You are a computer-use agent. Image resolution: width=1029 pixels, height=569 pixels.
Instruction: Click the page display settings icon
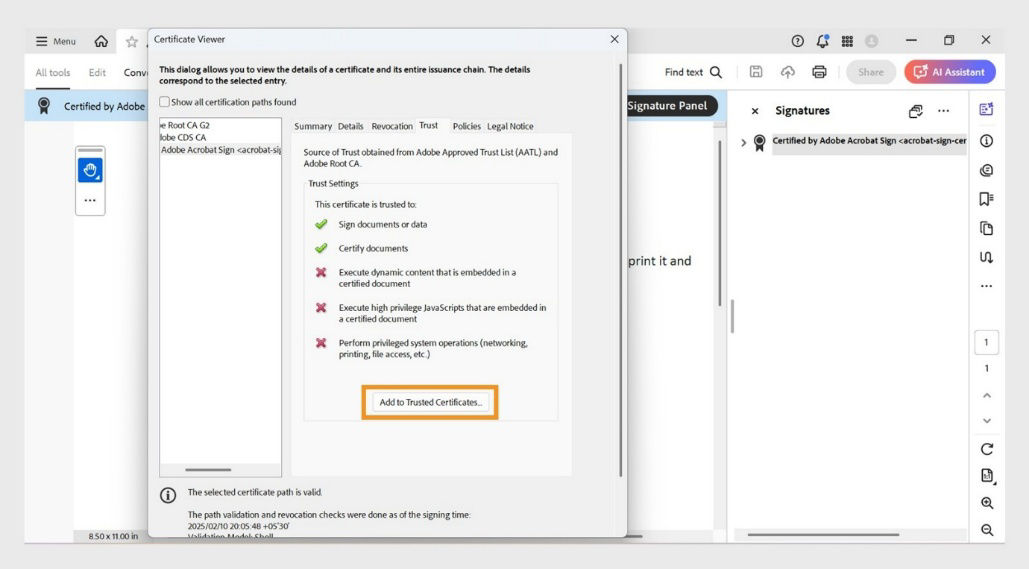tap(987, 476)
